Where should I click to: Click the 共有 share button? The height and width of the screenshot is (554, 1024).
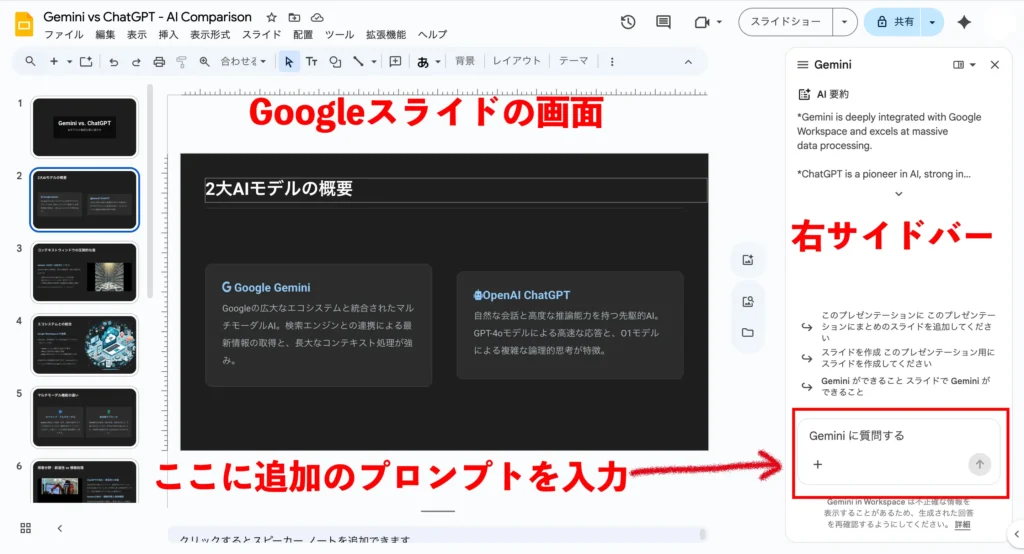point(894,22)
